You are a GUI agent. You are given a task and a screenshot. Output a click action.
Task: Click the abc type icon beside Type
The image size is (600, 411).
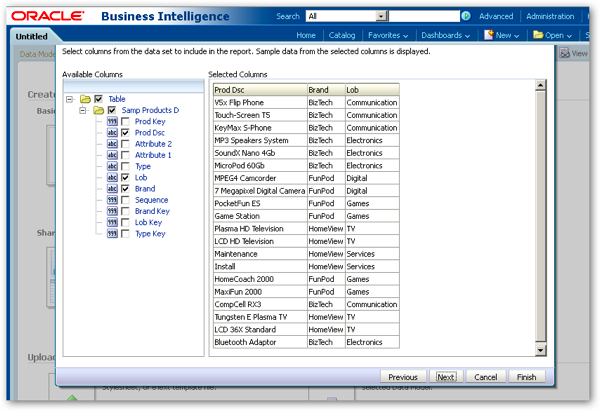coord(112,166)
